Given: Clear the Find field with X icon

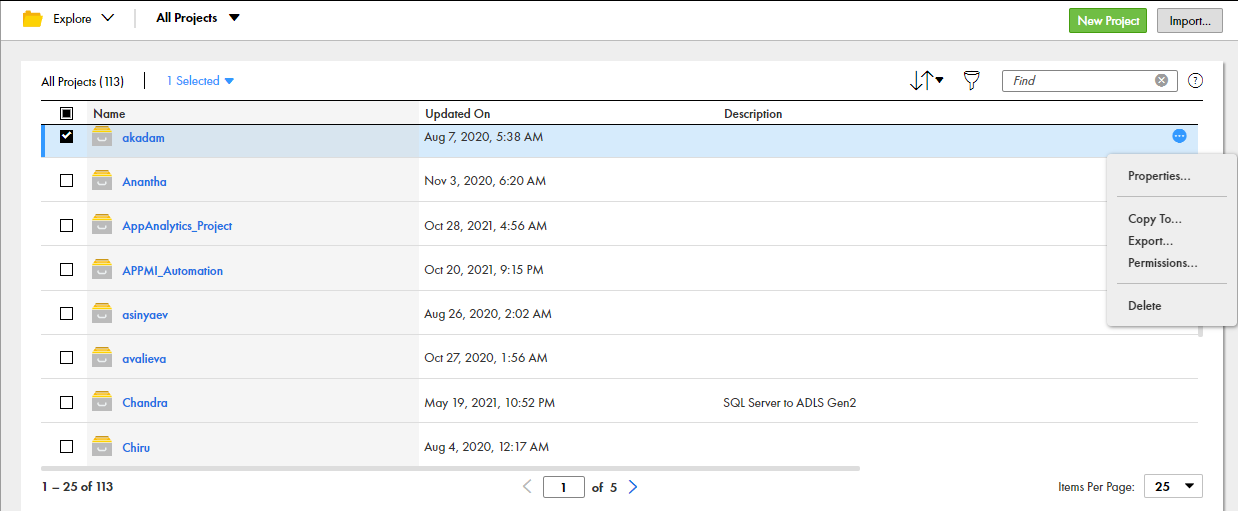Looking at the screenshot, I should coord(1161,81).
